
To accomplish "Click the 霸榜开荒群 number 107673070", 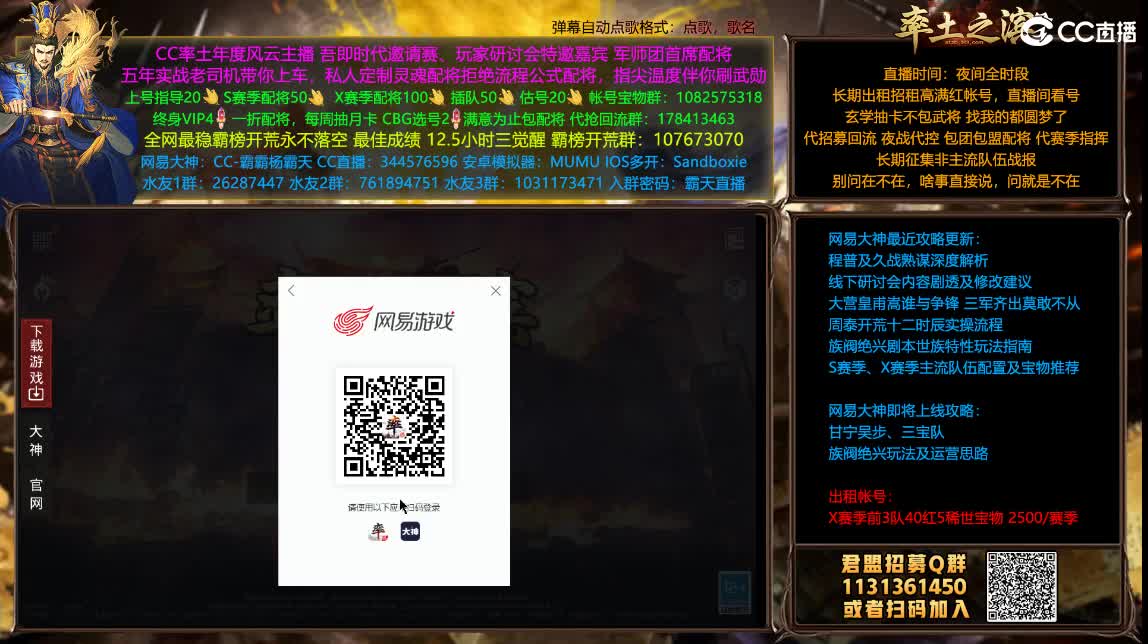I will [x=698, y=139].
